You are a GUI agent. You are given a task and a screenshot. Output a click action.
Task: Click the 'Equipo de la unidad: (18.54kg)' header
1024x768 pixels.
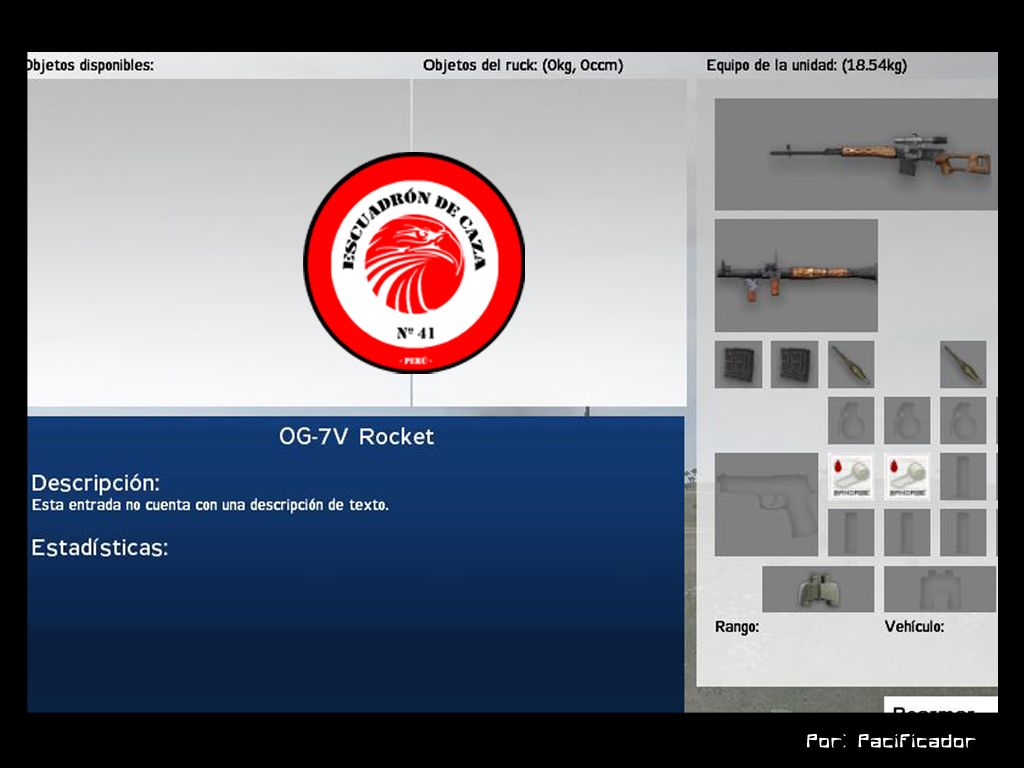tap(807, 65)
